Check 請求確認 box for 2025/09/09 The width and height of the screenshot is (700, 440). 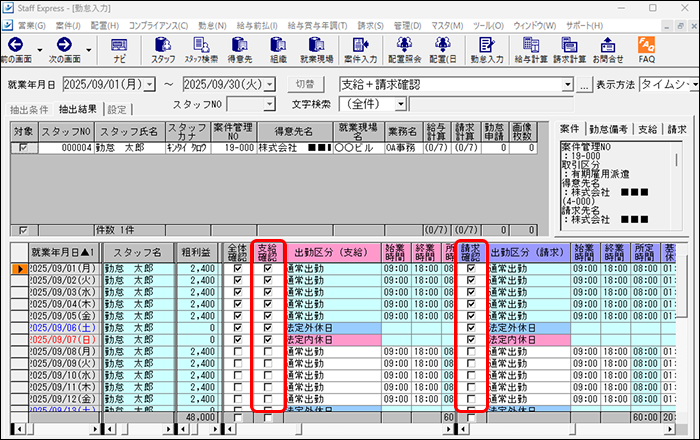(x=471, y=364)
